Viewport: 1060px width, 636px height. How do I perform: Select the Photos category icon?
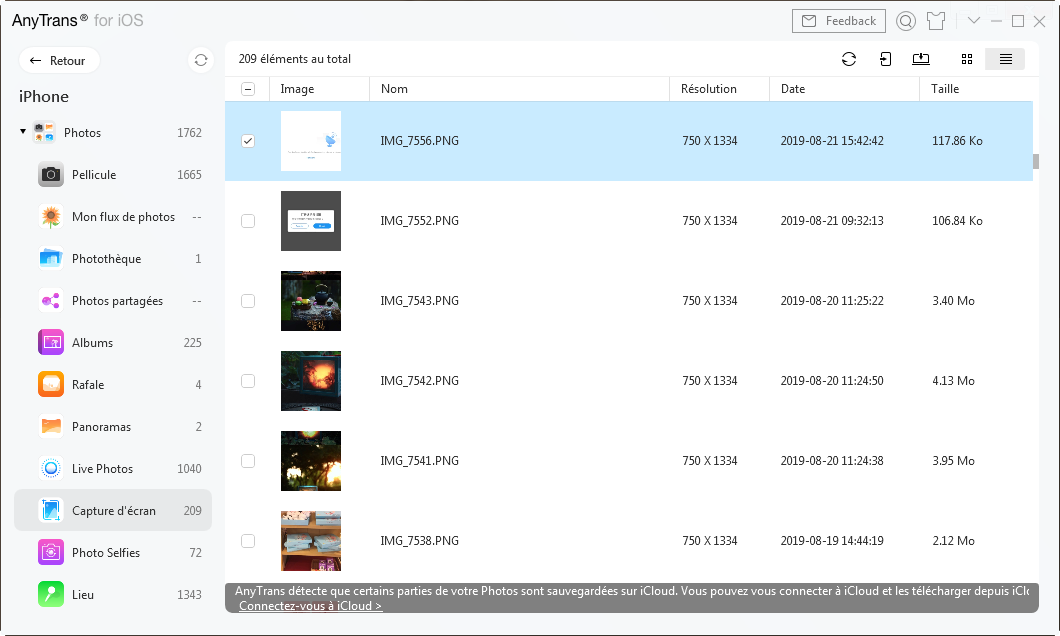pos(45,132)
